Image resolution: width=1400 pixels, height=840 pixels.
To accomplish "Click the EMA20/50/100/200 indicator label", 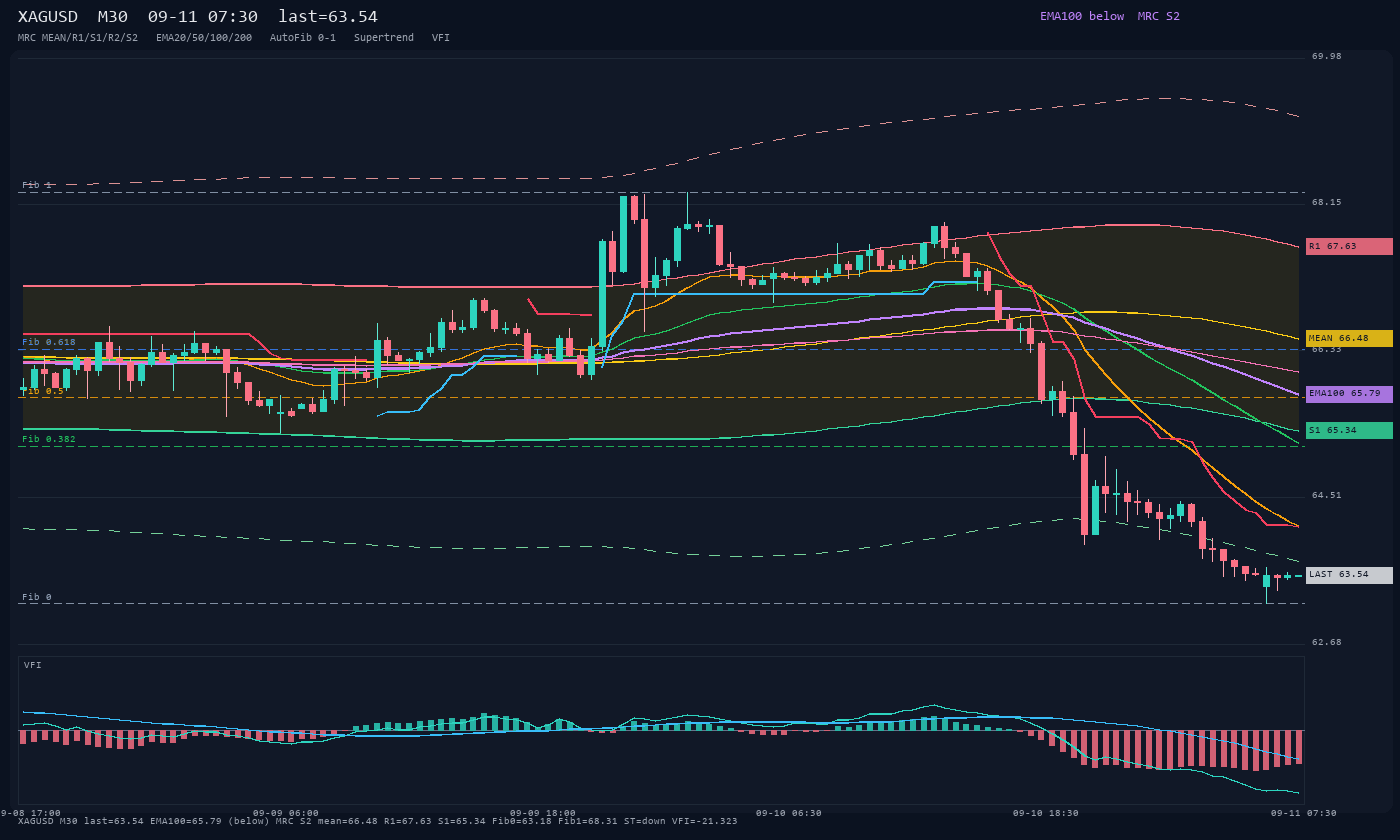I will click(204, 38).
